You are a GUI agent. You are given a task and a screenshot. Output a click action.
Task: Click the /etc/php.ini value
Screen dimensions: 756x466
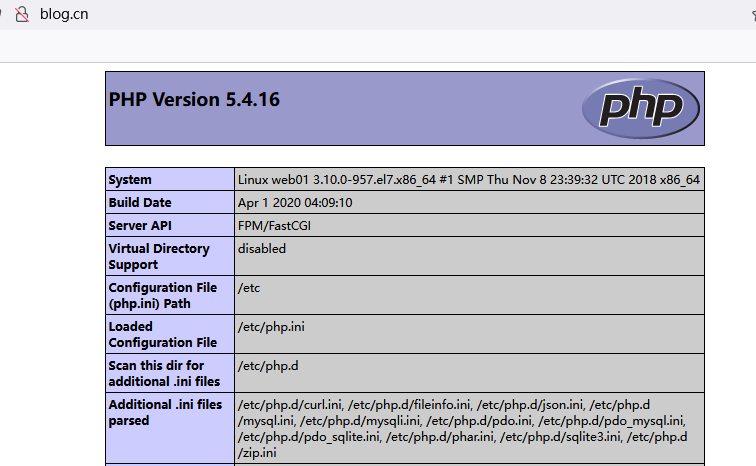point(271,327)
